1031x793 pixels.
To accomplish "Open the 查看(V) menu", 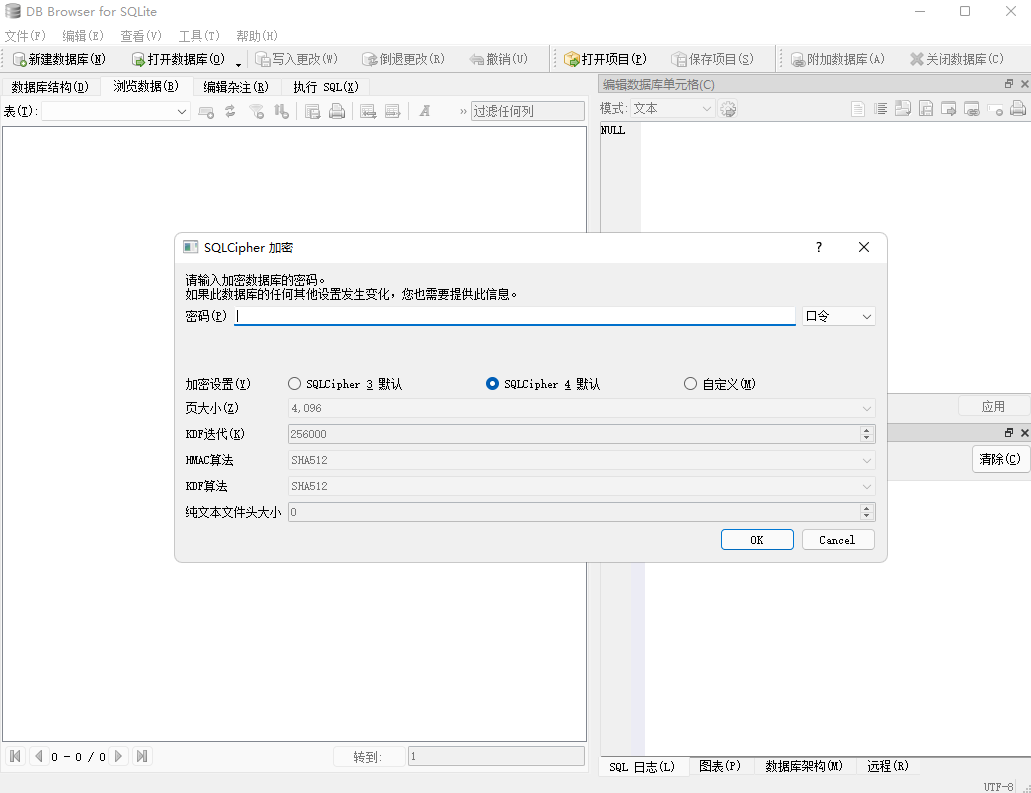I will [x=141, y=36].
